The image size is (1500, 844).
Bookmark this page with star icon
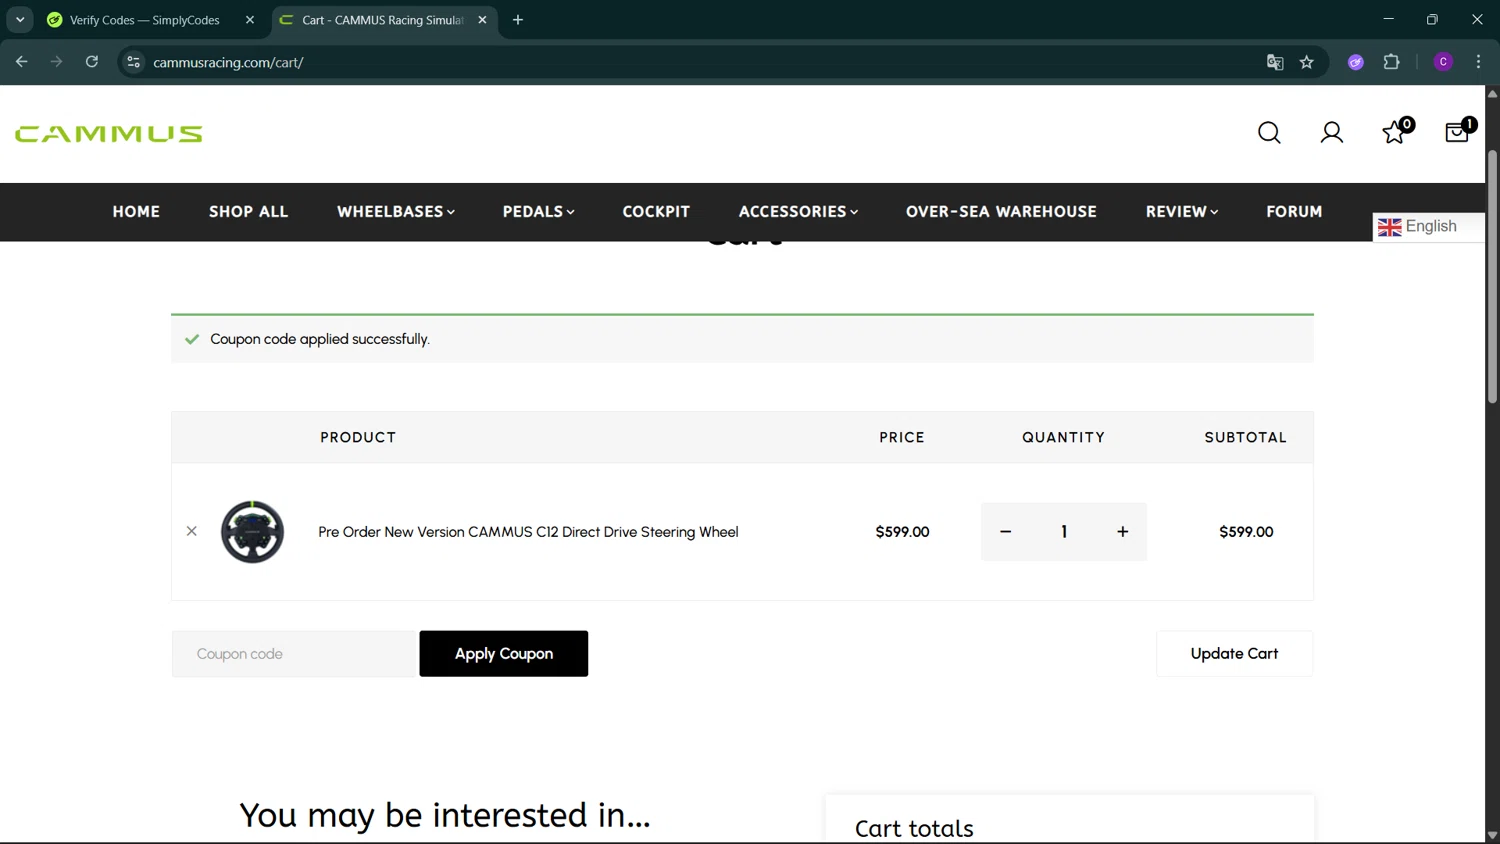pos(1307,62)
